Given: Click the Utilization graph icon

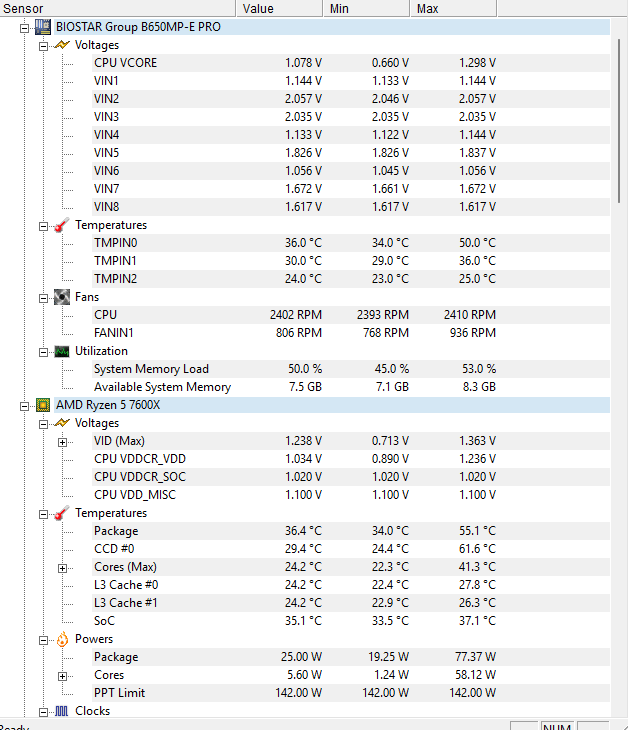Looking at the screenshot, I should point(62,351).
